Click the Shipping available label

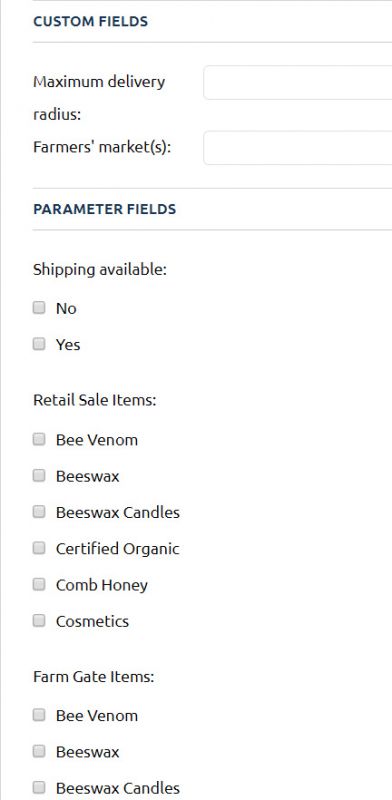(100, 270)
